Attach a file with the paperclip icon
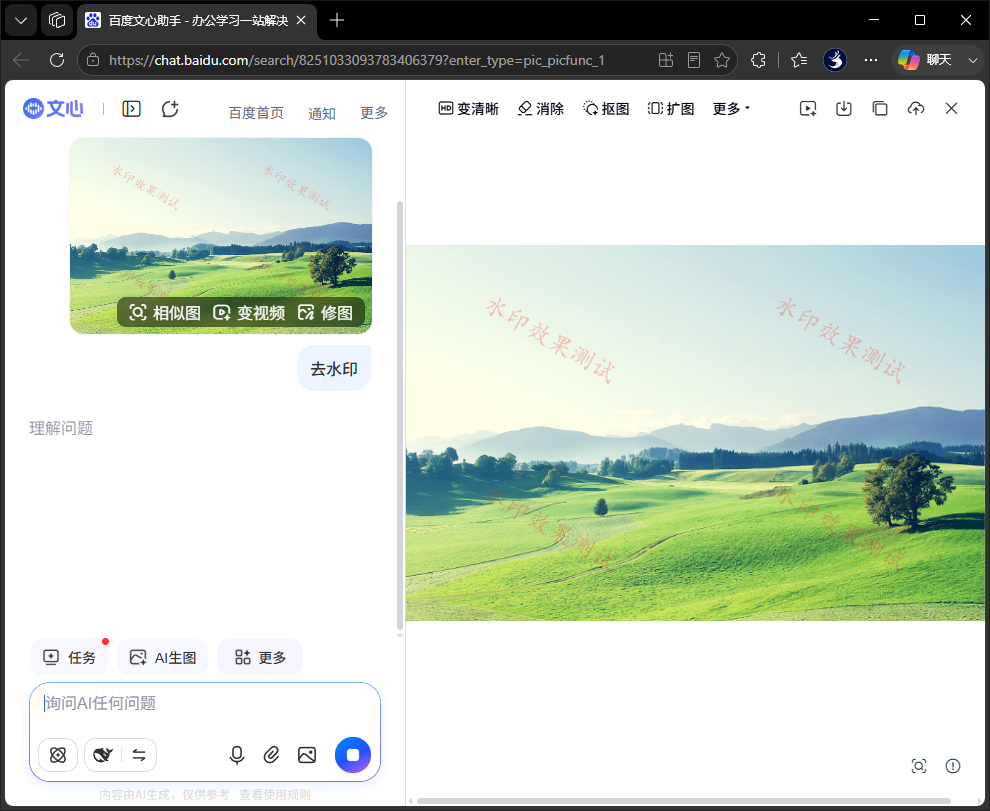990x811 pixels. 271,755
